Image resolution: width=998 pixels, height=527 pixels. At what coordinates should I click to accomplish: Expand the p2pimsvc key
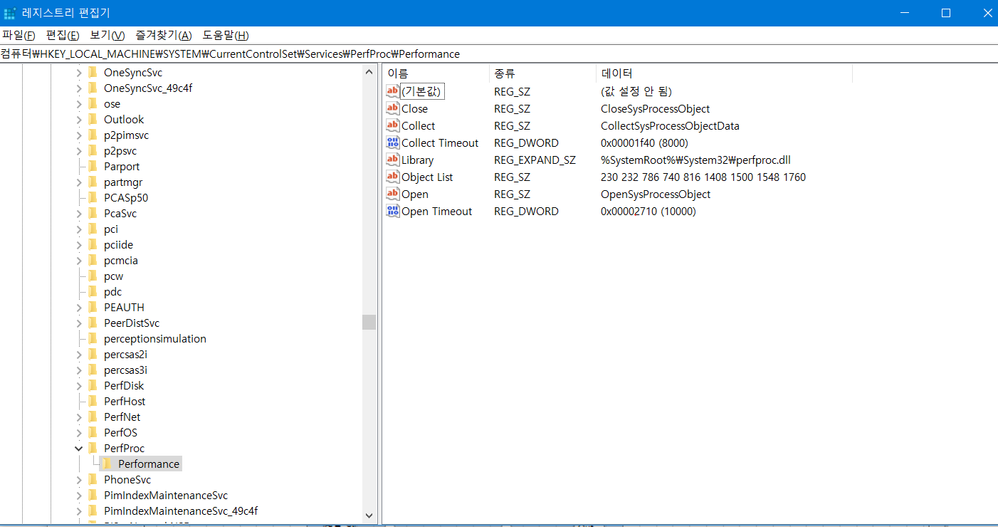tap(79, 135)
